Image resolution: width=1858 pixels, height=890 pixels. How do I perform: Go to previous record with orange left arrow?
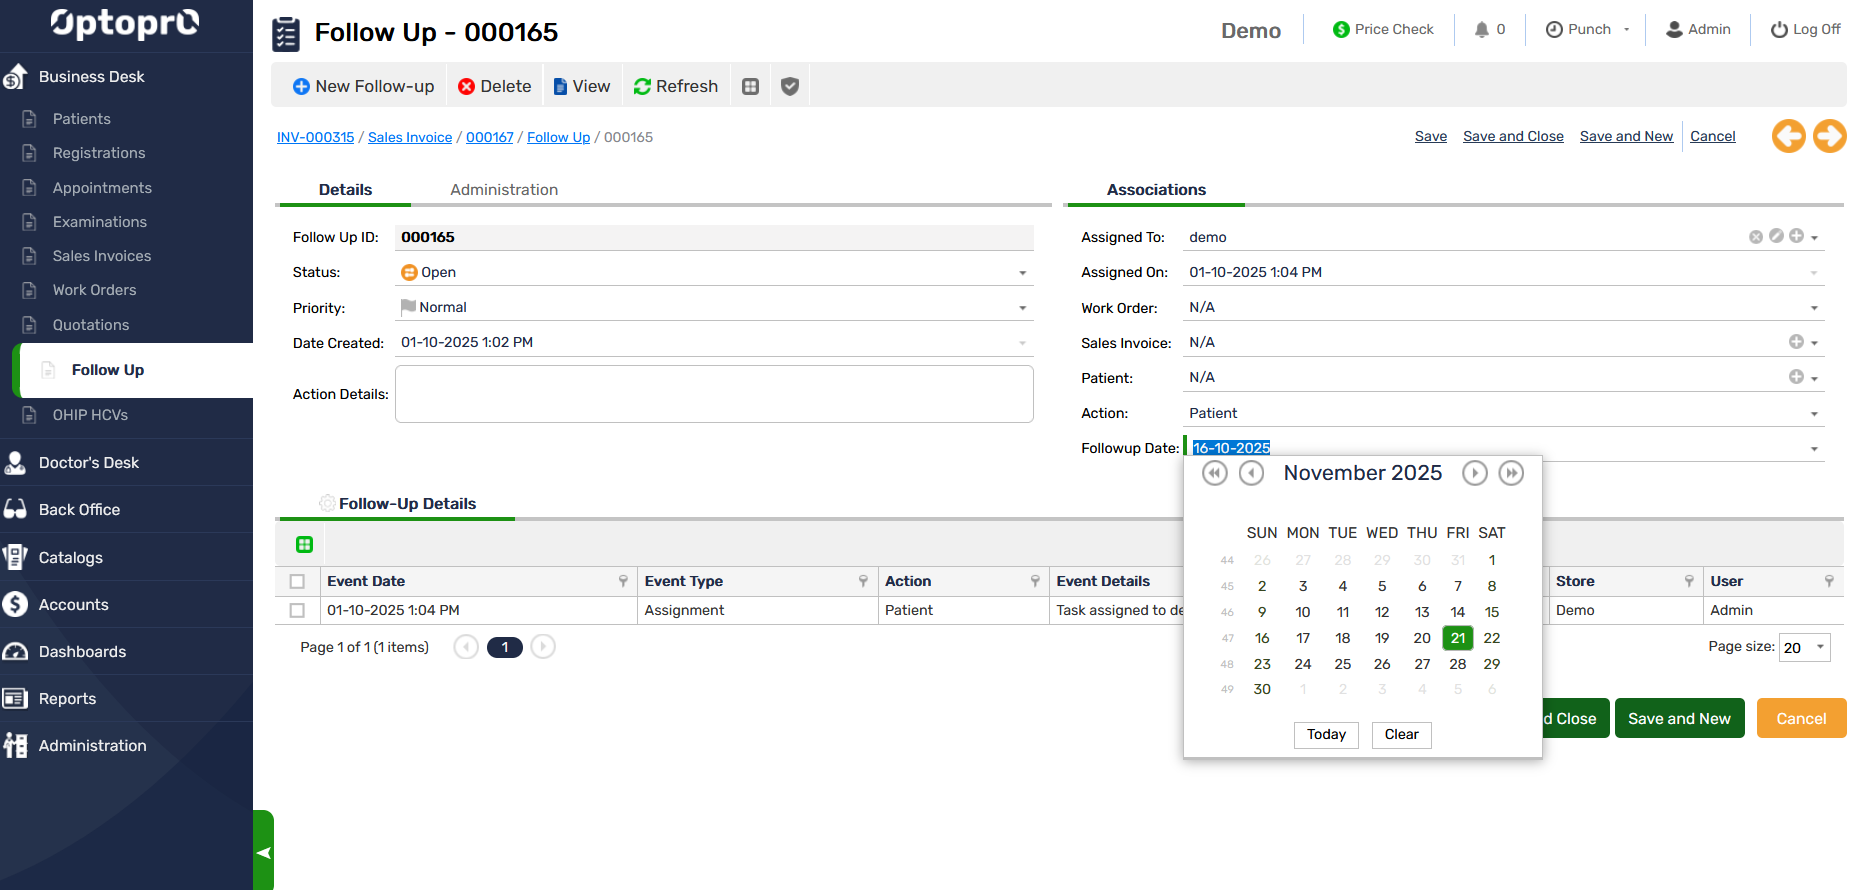click(x=1788, y=136)
